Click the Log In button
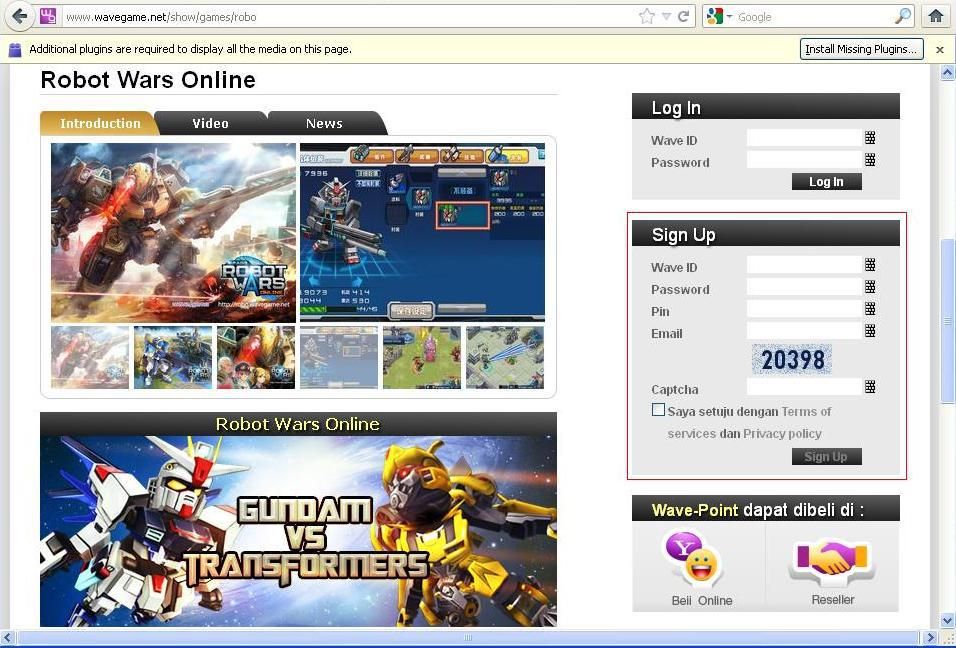 pos(827,182)
